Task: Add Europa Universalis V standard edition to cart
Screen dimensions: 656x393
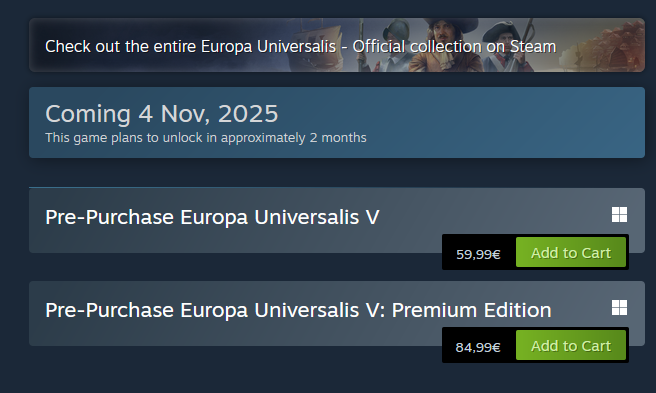Action: point(571,252)
